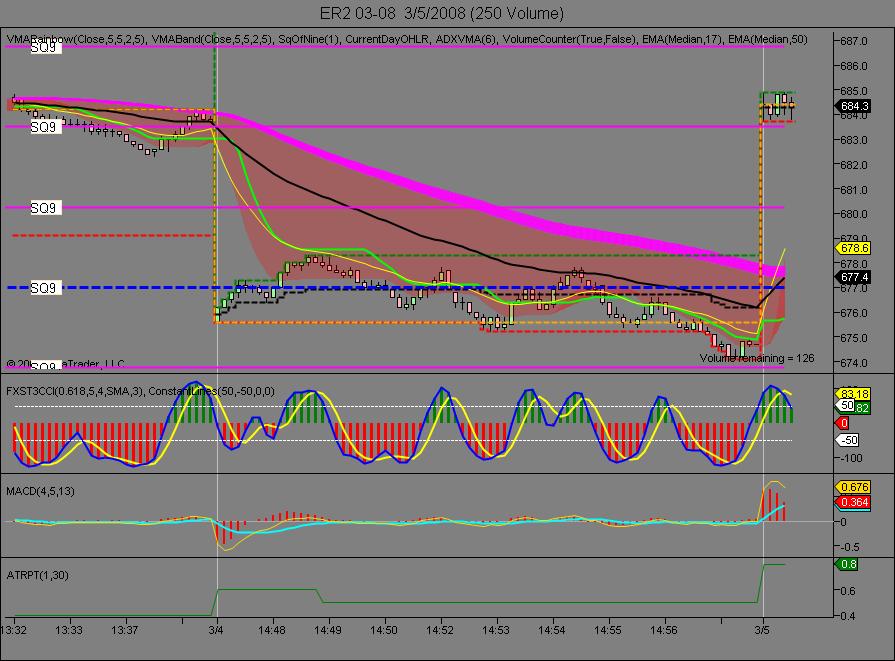
Task: Click the 14:48 time axis label
Action: 272,630
